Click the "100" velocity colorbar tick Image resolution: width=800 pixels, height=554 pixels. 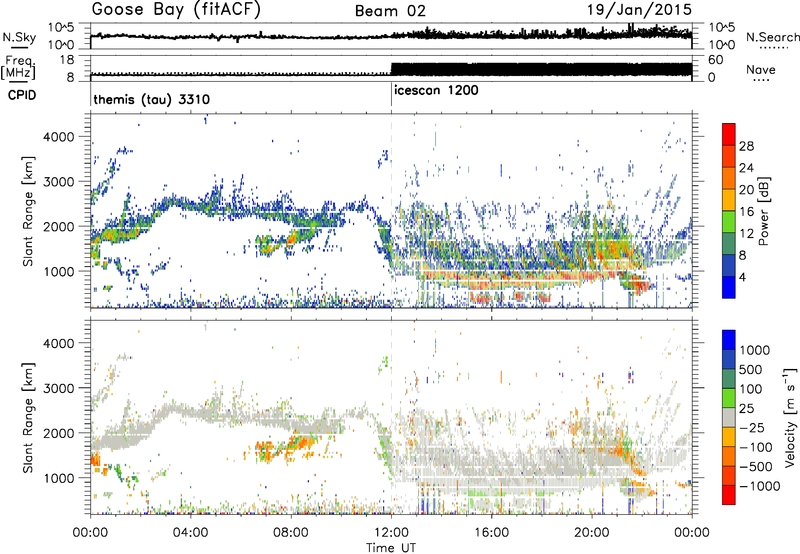(x=753, y=389)
